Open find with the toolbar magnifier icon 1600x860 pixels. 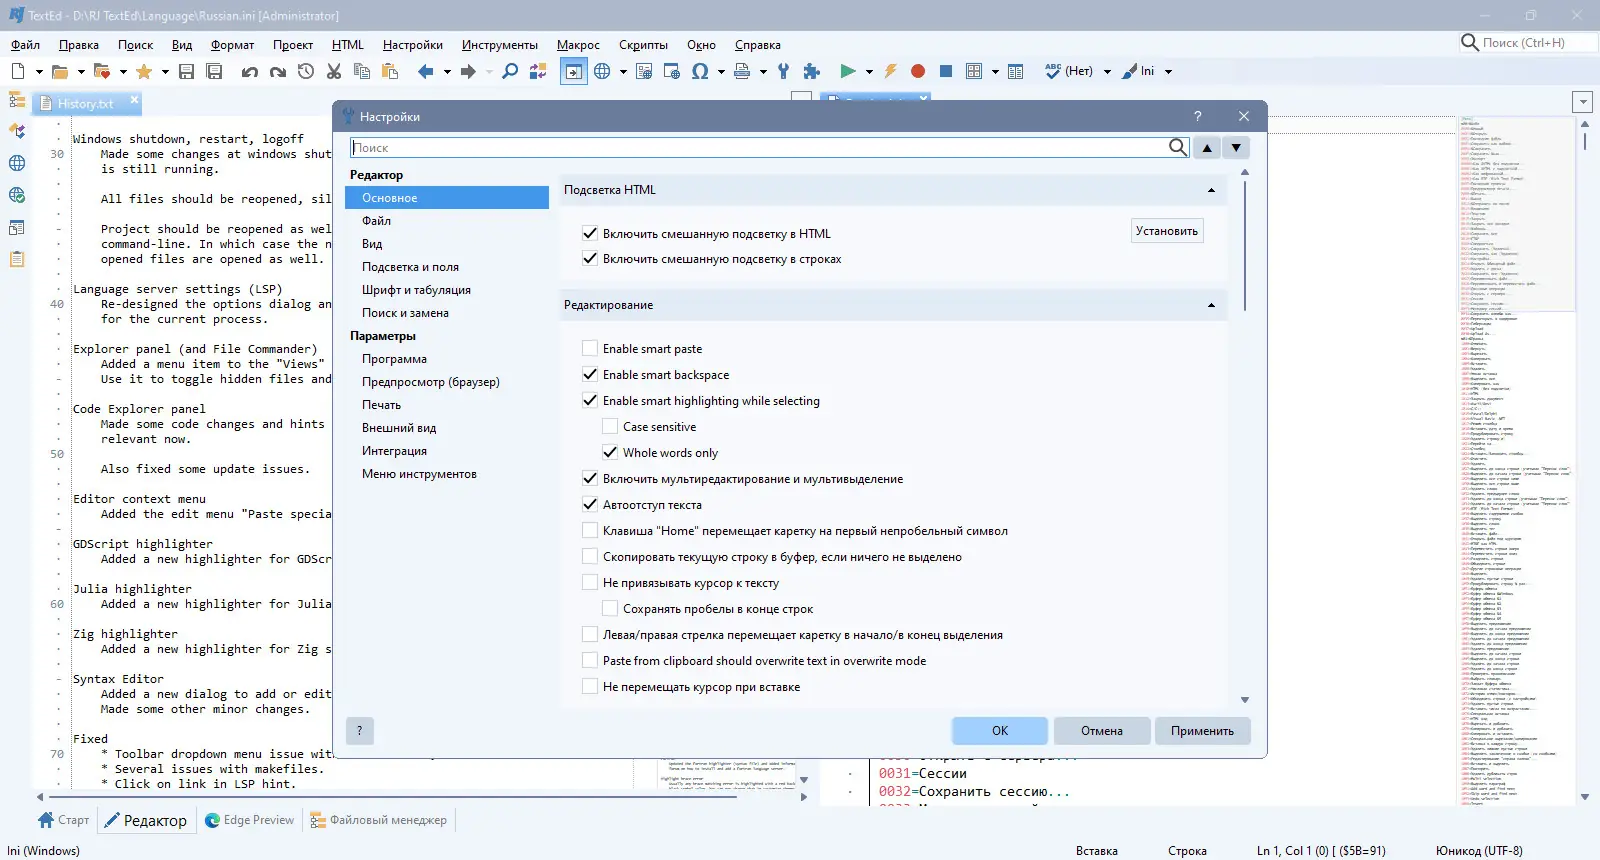pos(510,71)
